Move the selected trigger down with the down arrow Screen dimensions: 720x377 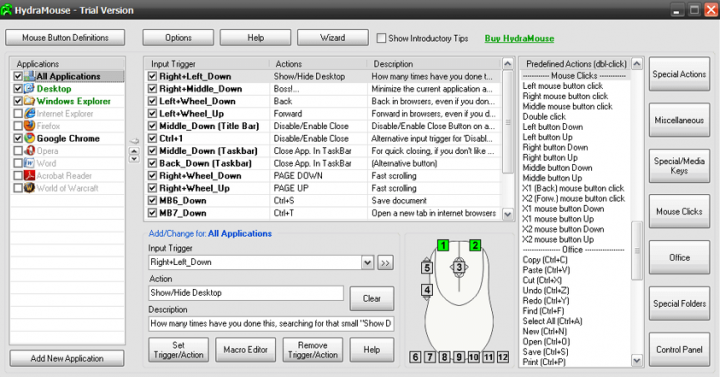point(134,158)
